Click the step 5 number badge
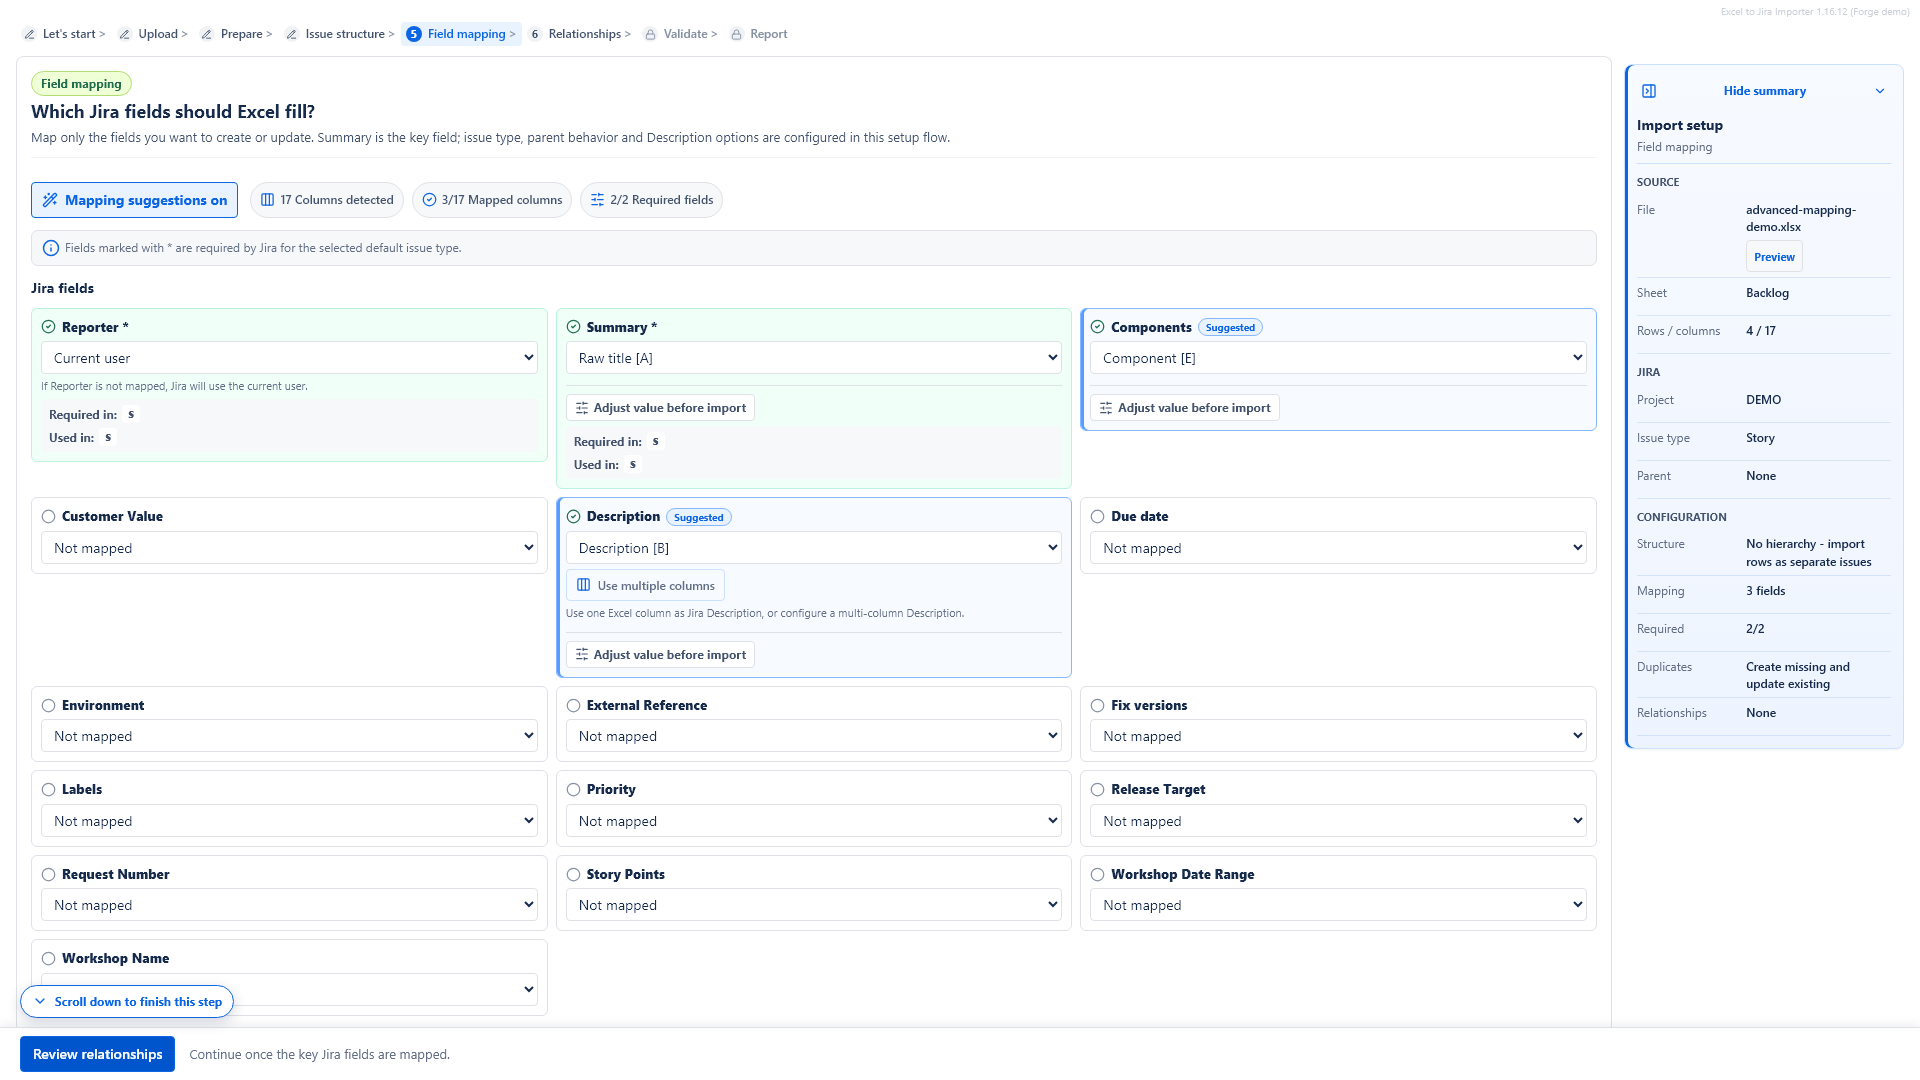 pos(414,34)
